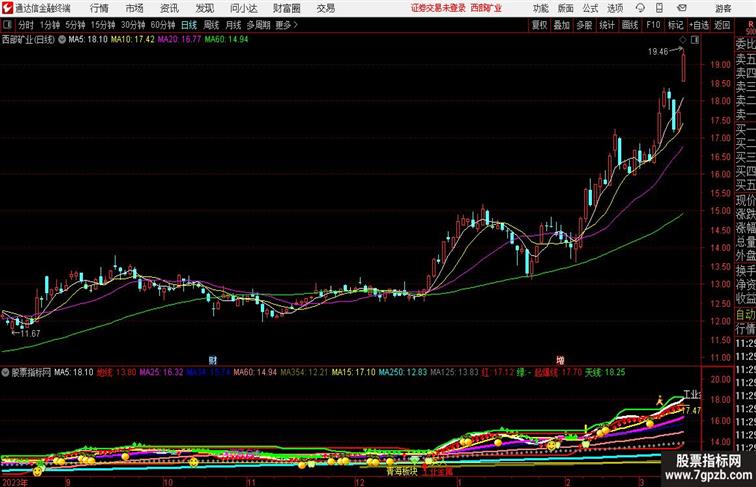Viewport: 756px width, 487px height.
Task: Click the MA25: 16.32 indicator label
Action: pos(161,372)
